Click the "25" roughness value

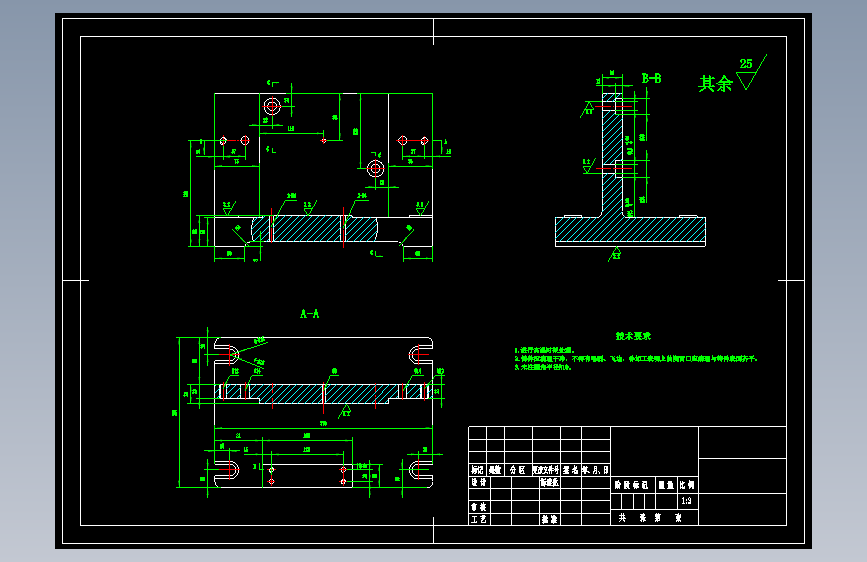point(746,64)
